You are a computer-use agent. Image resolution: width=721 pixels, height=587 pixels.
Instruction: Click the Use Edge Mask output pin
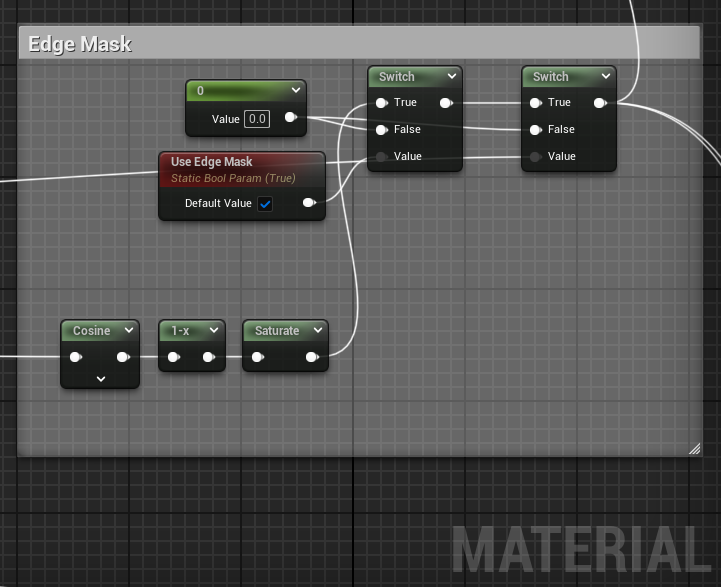pyautogui.click(x=309, y=203)
